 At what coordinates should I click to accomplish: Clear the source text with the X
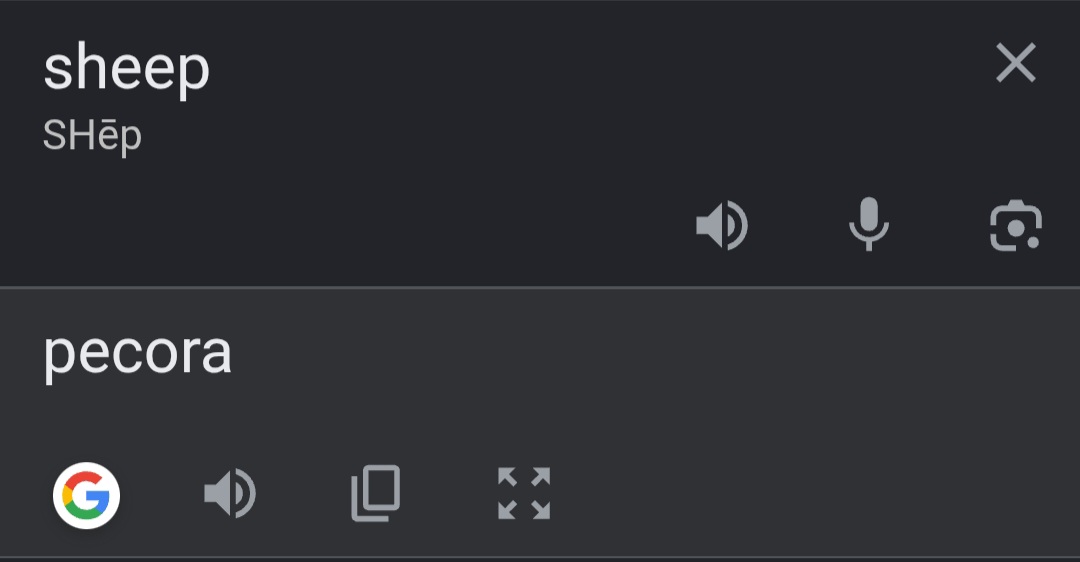coord(1016,63)
